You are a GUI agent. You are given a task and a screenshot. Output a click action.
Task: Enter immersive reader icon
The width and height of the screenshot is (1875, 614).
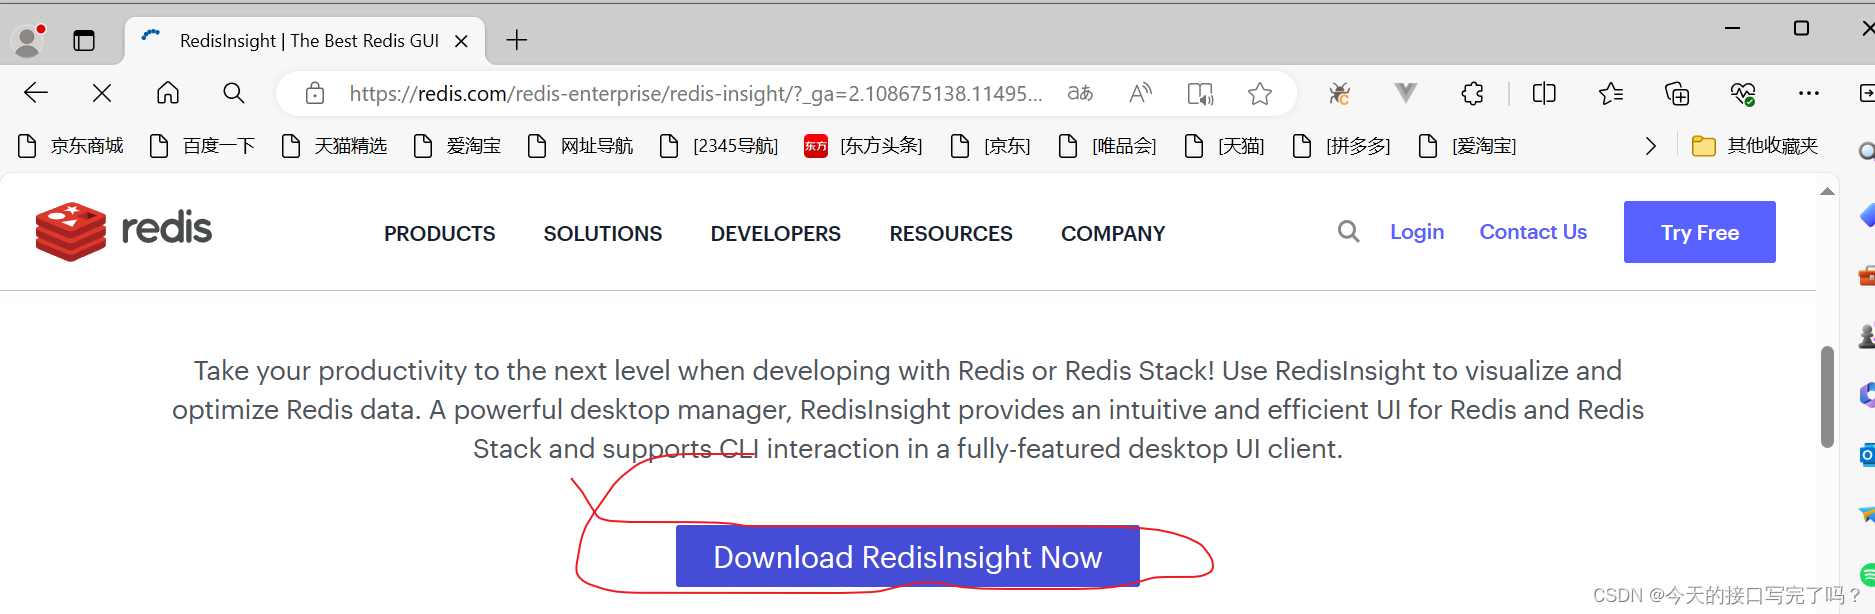[1200, 93]
